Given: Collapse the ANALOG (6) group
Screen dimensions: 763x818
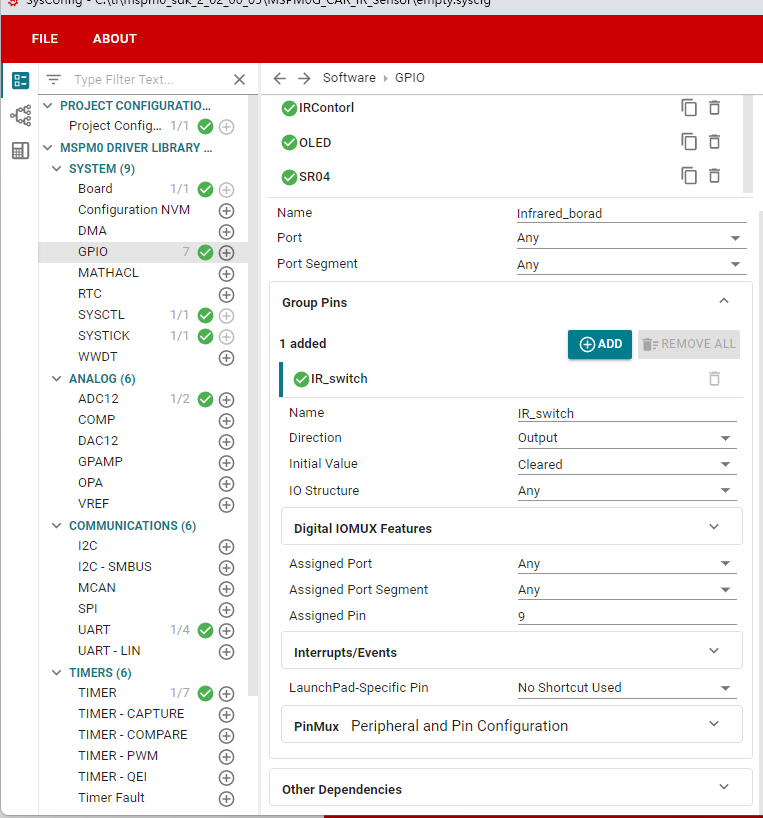Looking at the screenshot, I should tap(57, 379).
